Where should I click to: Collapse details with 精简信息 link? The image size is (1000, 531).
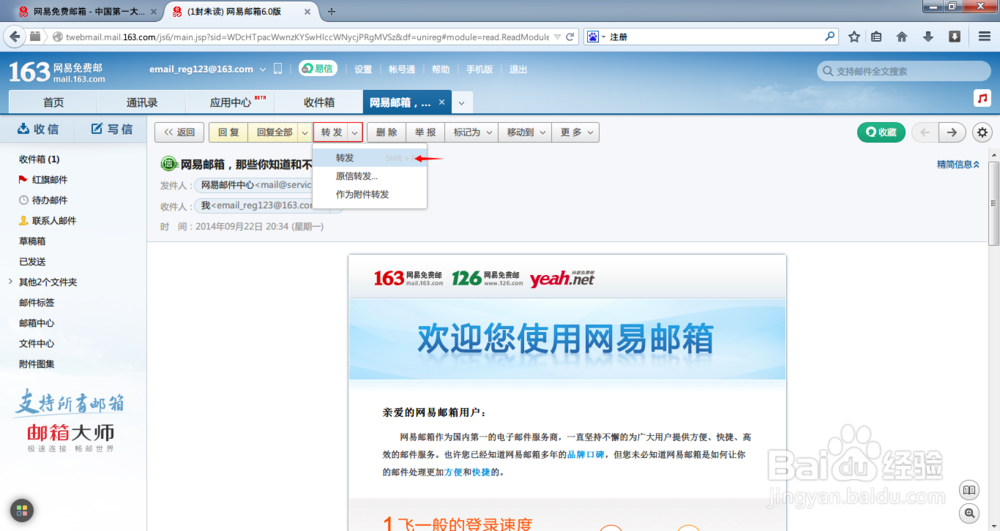tap(958, 164)
